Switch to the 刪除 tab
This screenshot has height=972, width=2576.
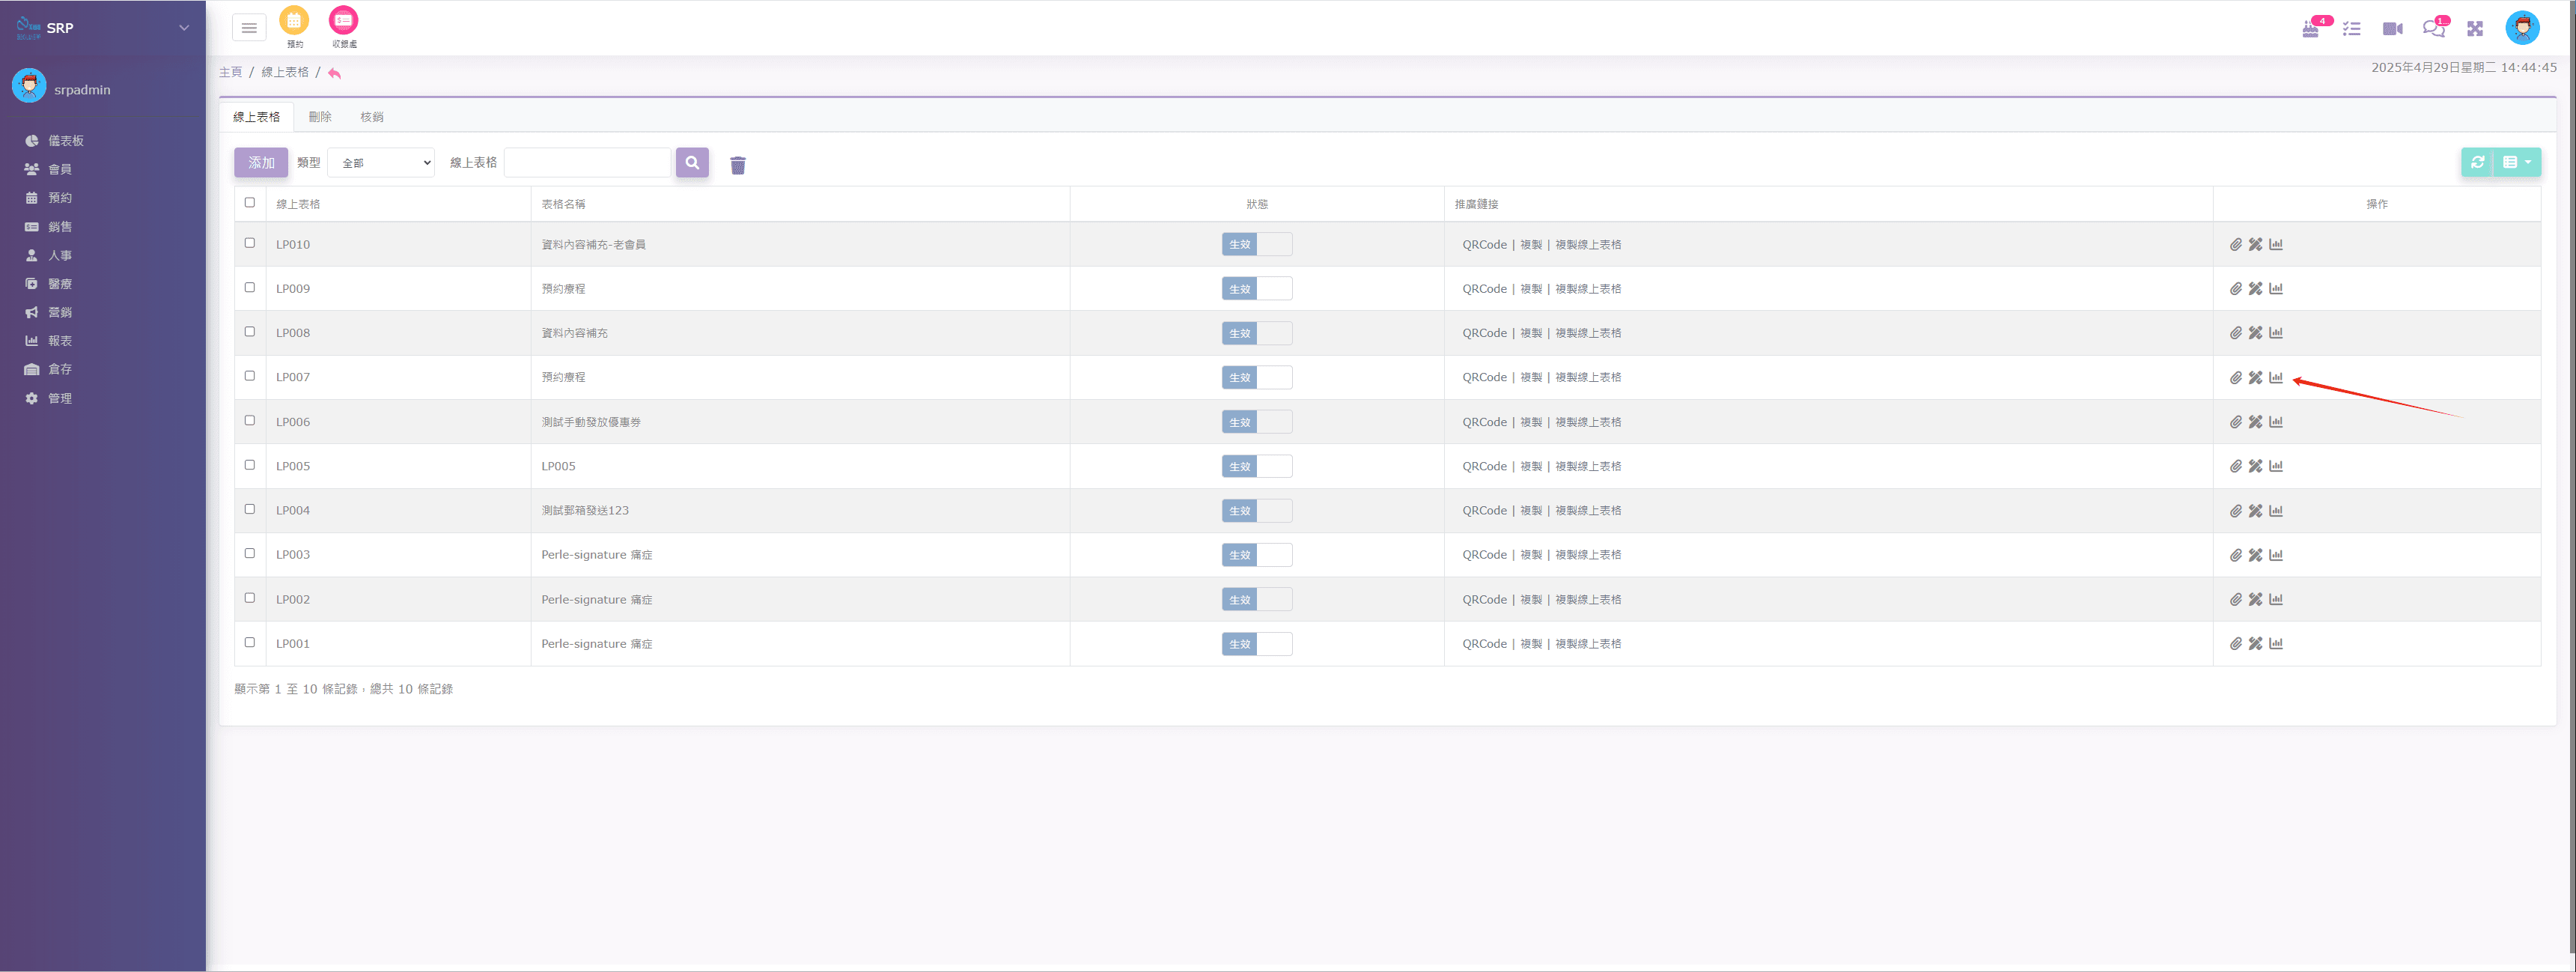coord(319,117)
